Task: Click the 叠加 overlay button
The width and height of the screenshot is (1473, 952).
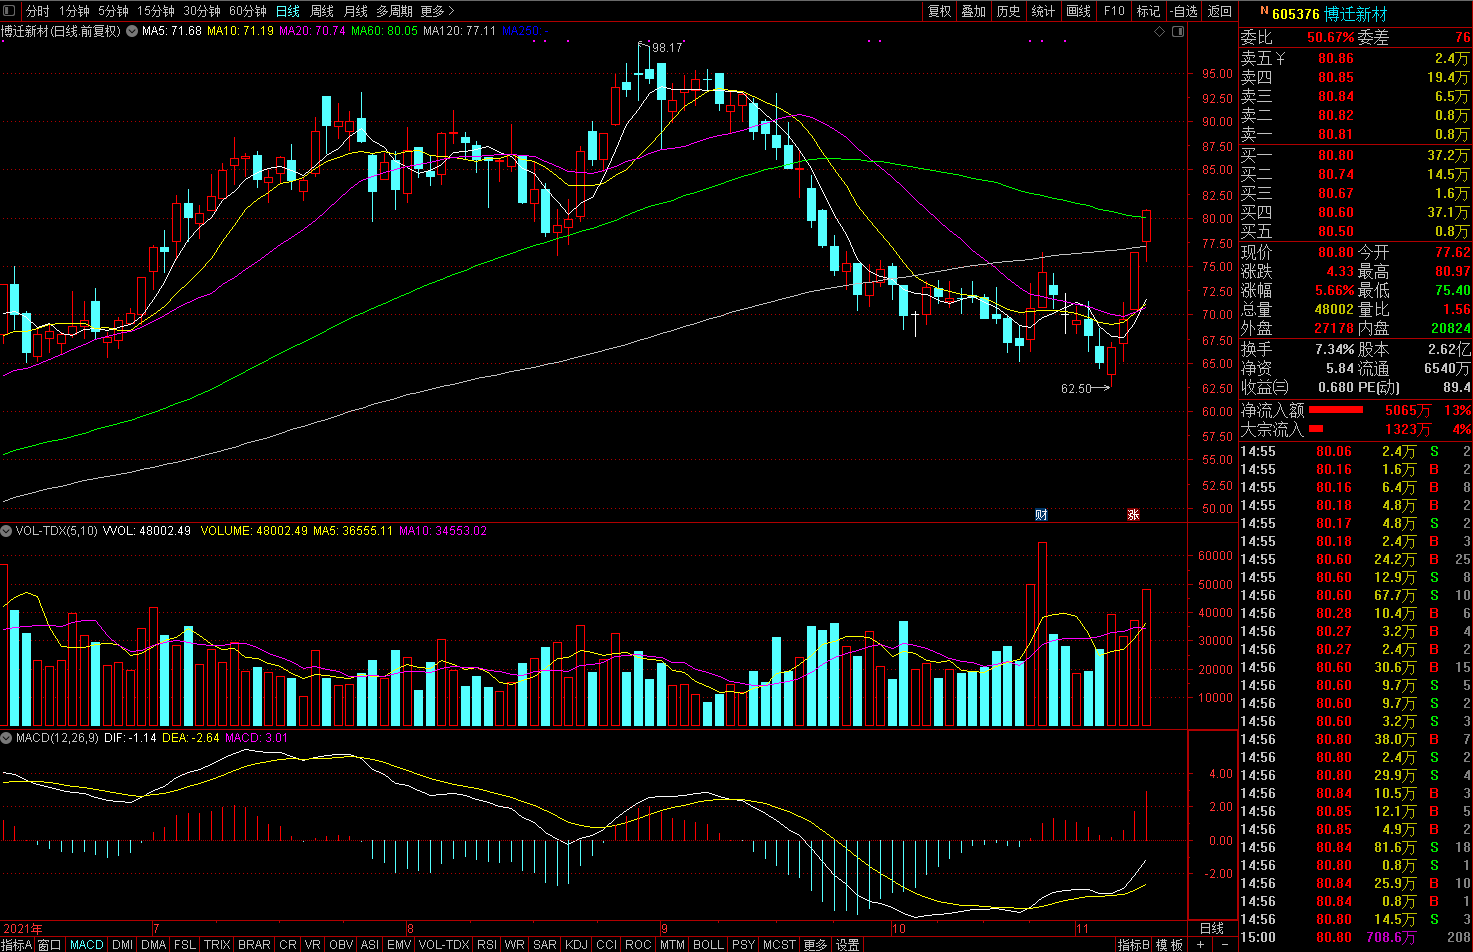Action: [x=974, y=11]
